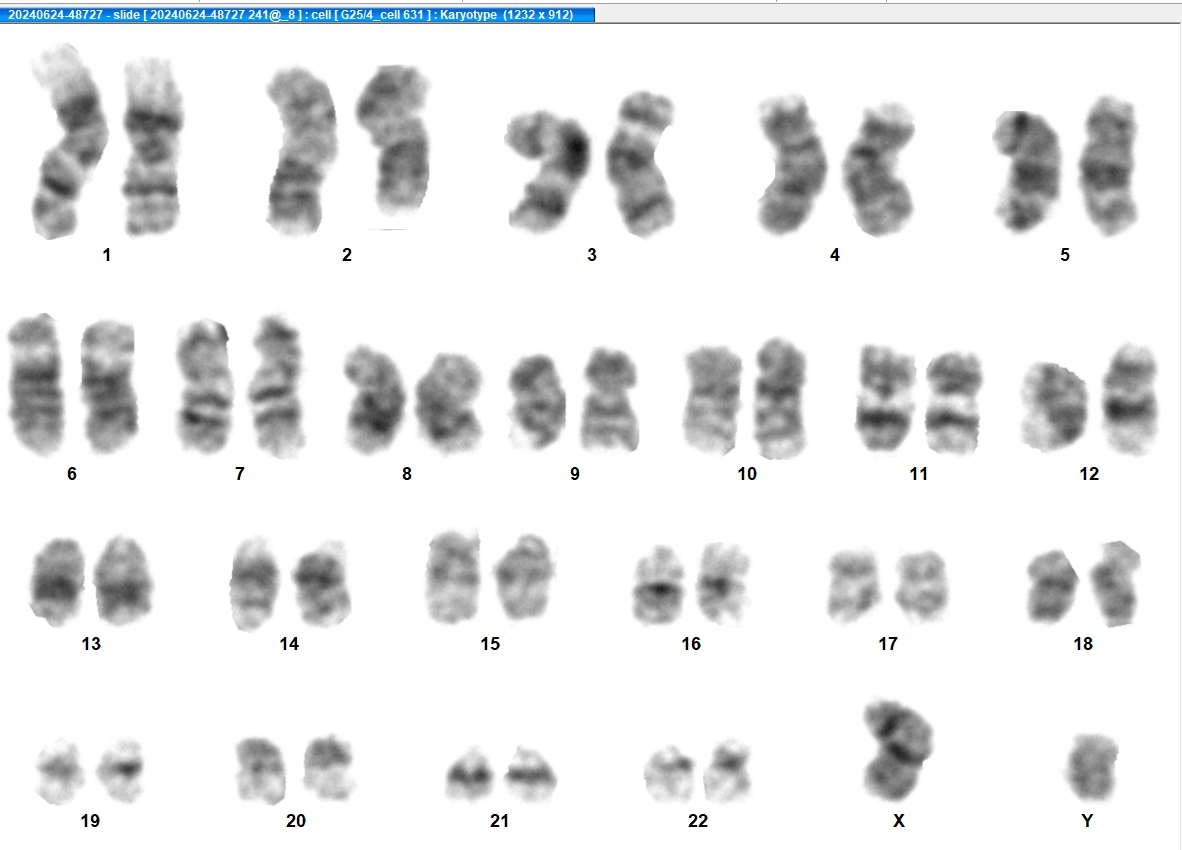The height and width of the screenshot is (850, 1182).
Task: Click the "18" pair label
Action: pos(1083,644)
